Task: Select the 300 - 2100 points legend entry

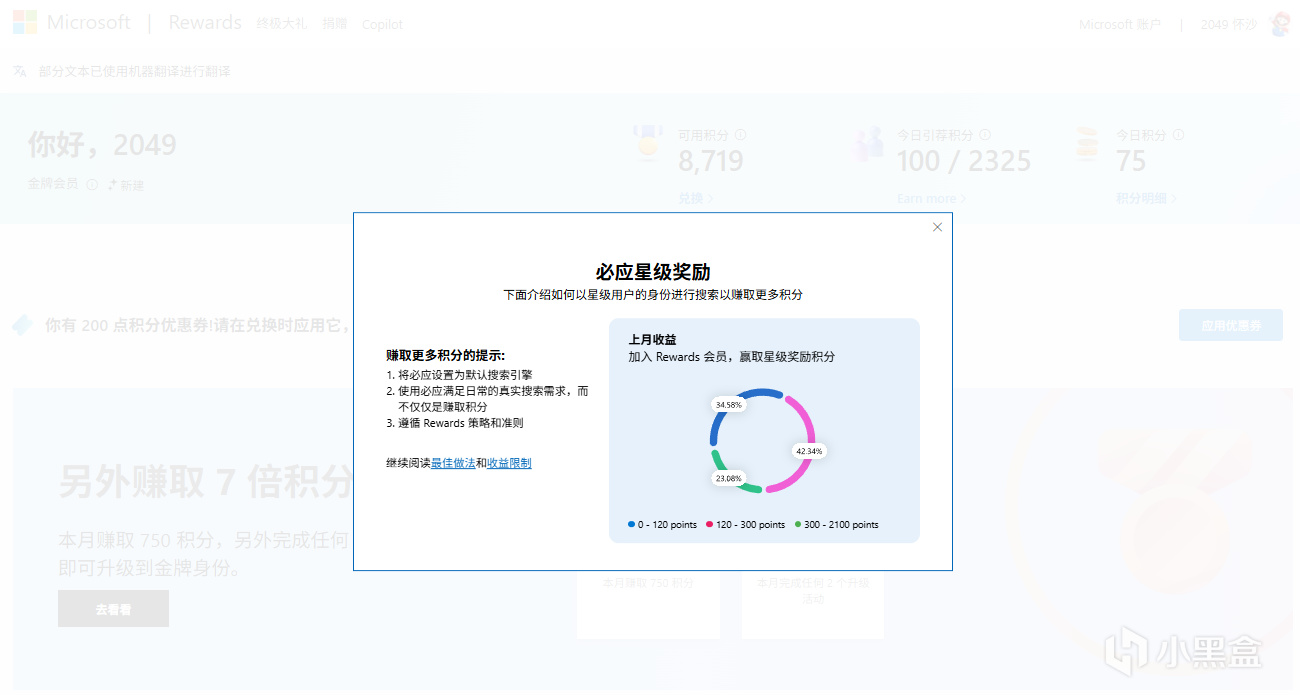Action: pos(837,525)
